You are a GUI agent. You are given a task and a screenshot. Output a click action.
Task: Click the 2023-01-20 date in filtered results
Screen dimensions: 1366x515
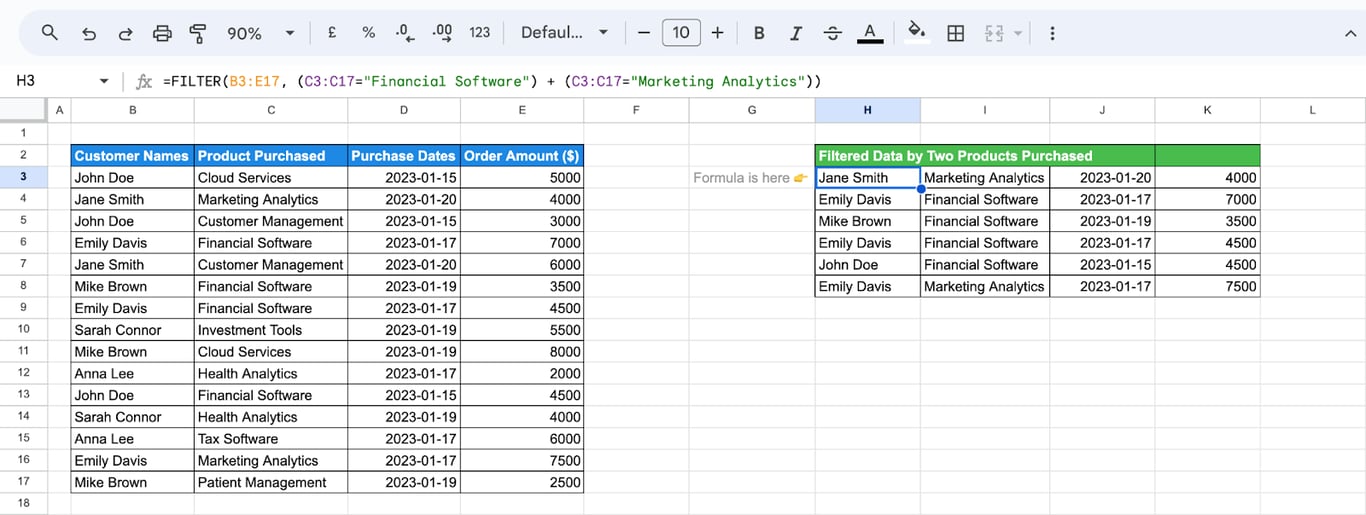coord(1102,177)
